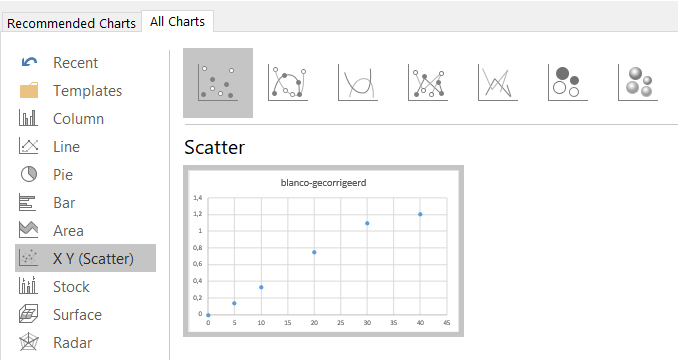Select the 3-D Bubble chart icon
This screenshot has height=360, width=678.
point(638,83)
